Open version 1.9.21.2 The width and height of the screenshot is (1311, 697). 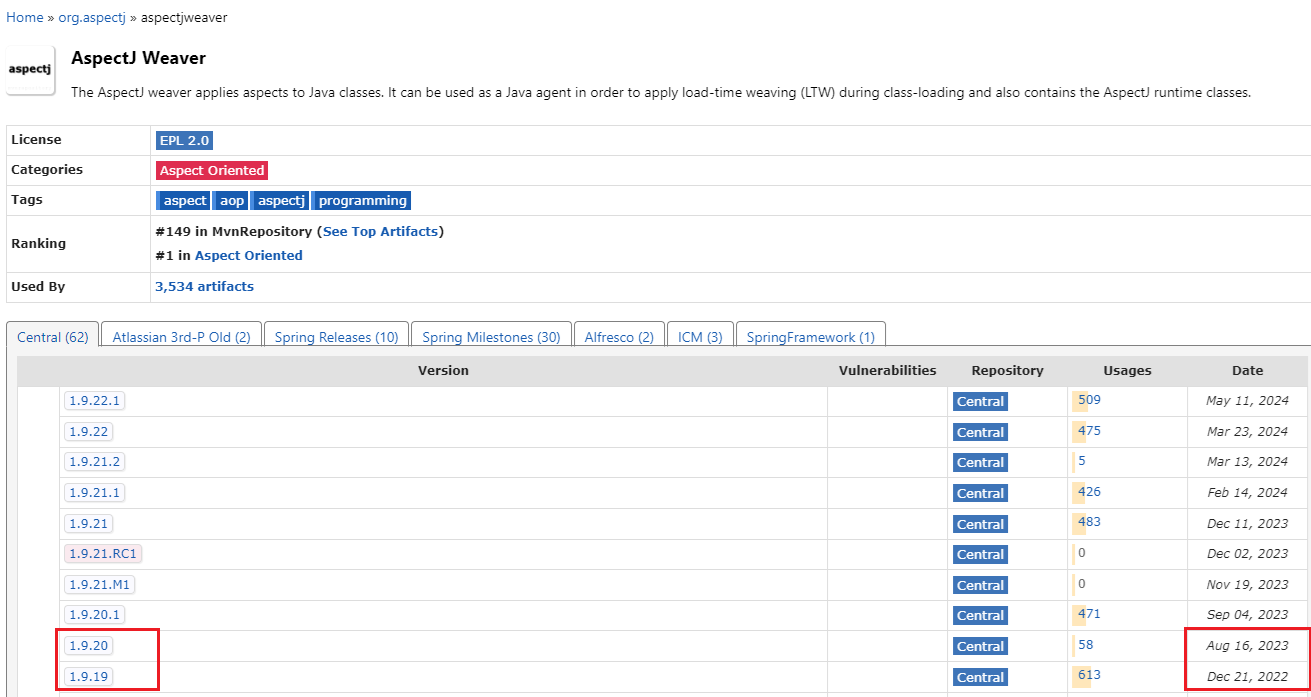point(94,462)
